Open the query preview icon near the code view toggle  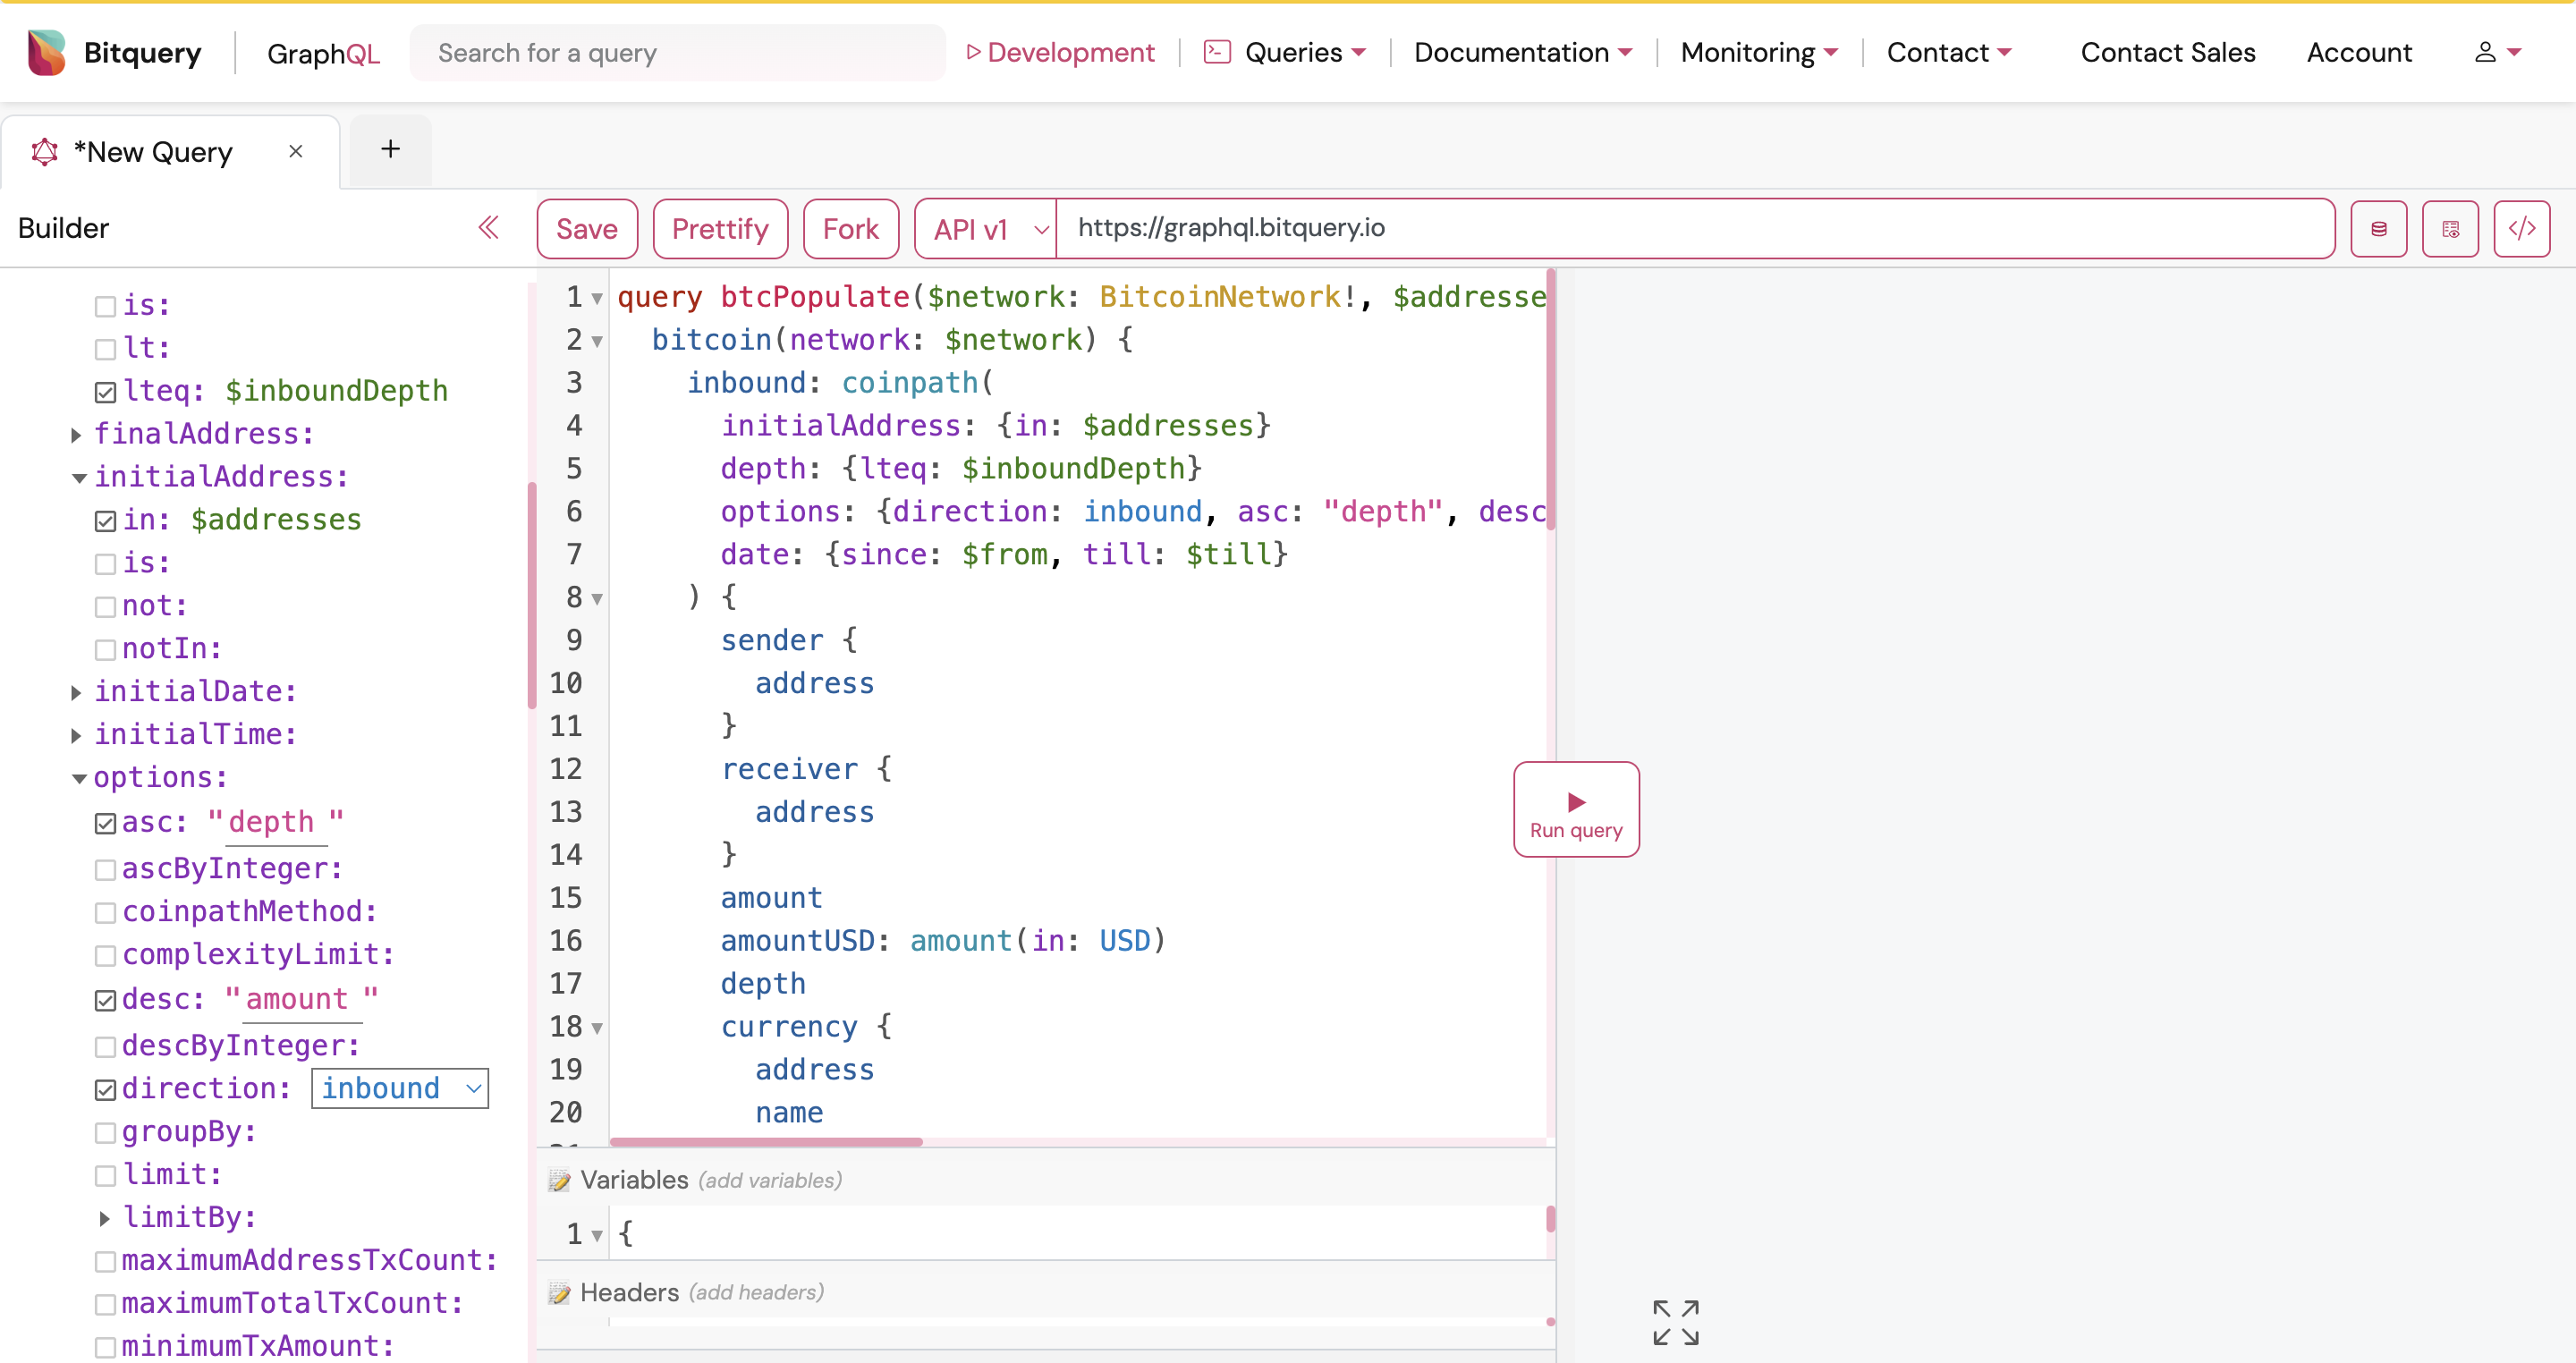click(x=2451, y=228)
